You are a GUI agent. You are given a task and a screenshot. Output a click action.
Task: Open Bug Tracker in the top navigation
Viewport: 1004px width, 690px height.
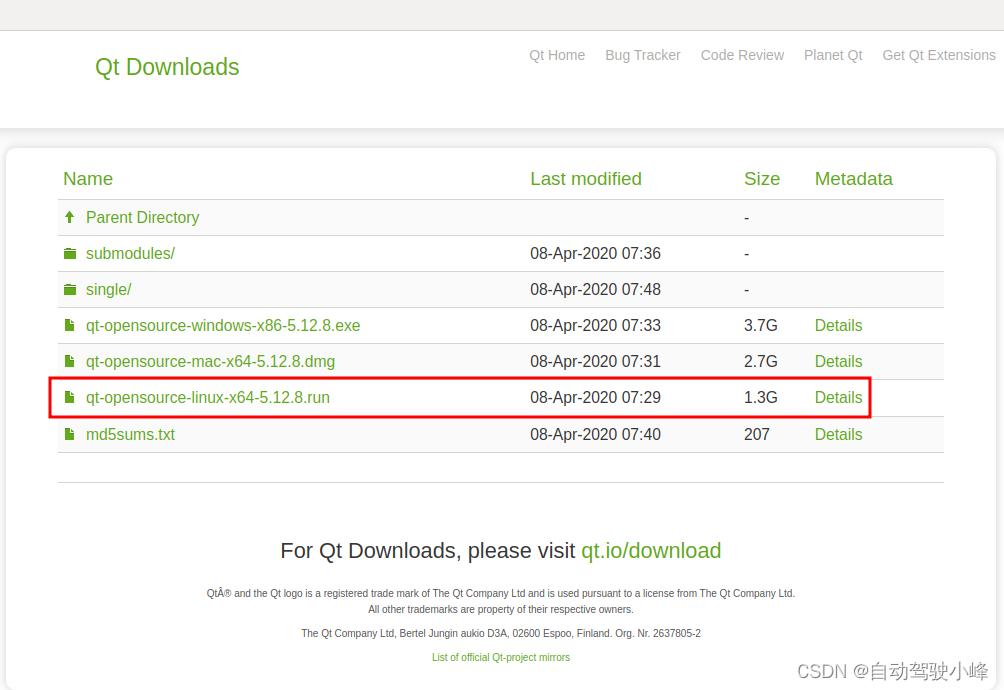(643, 55)
